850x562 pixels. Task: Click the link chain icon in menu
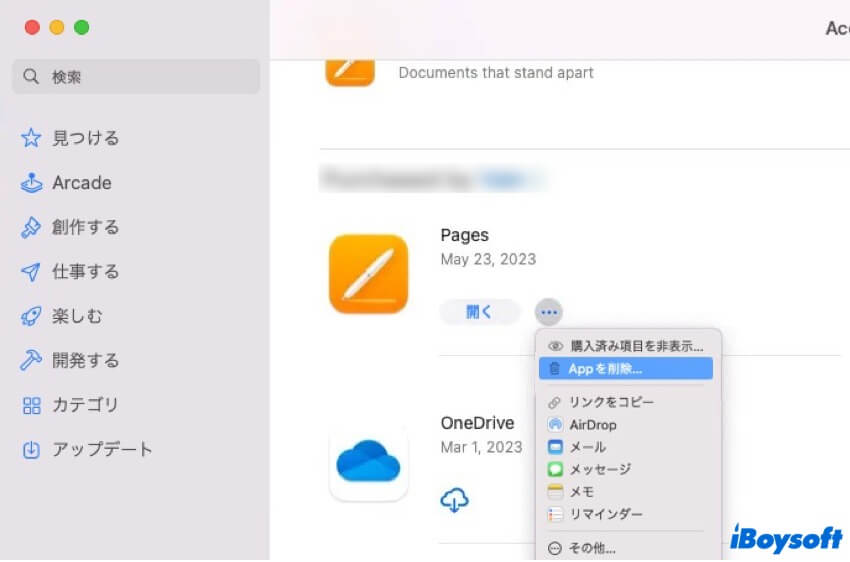point(555,403)
